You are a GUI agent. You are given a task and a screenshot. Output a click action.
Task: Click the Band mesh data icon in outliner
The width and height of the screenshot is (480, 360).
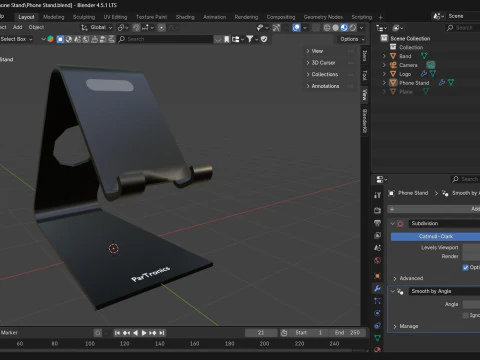[x=424, y=56]
